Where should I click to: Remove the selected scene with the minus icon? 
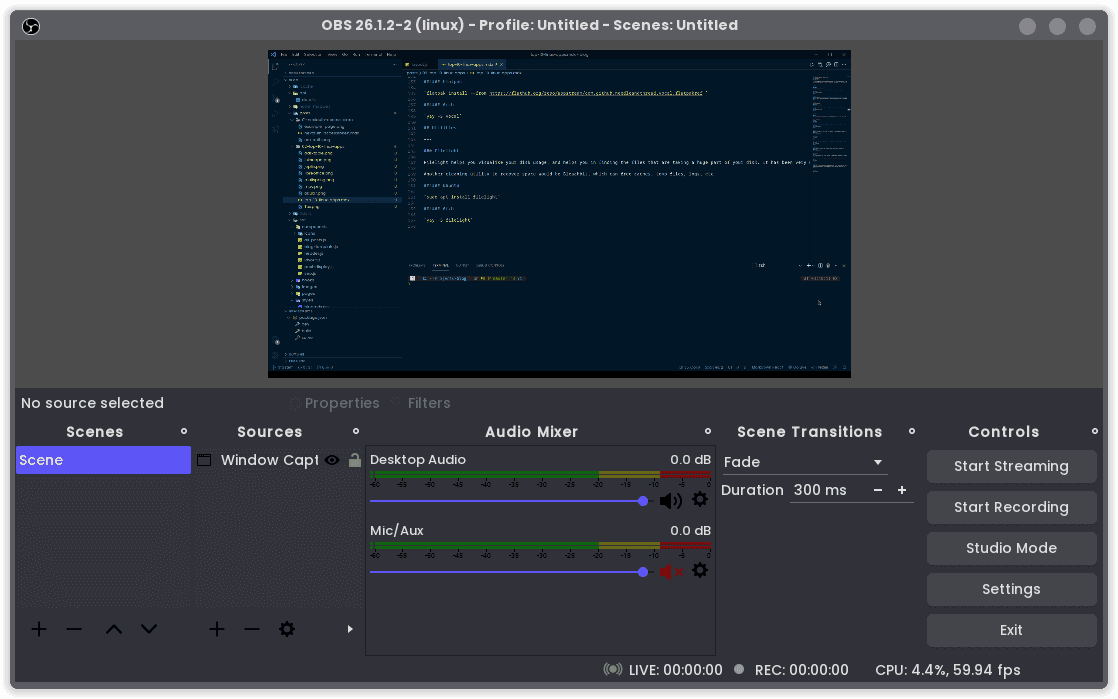pyautogui.click(x=74, y=629)
